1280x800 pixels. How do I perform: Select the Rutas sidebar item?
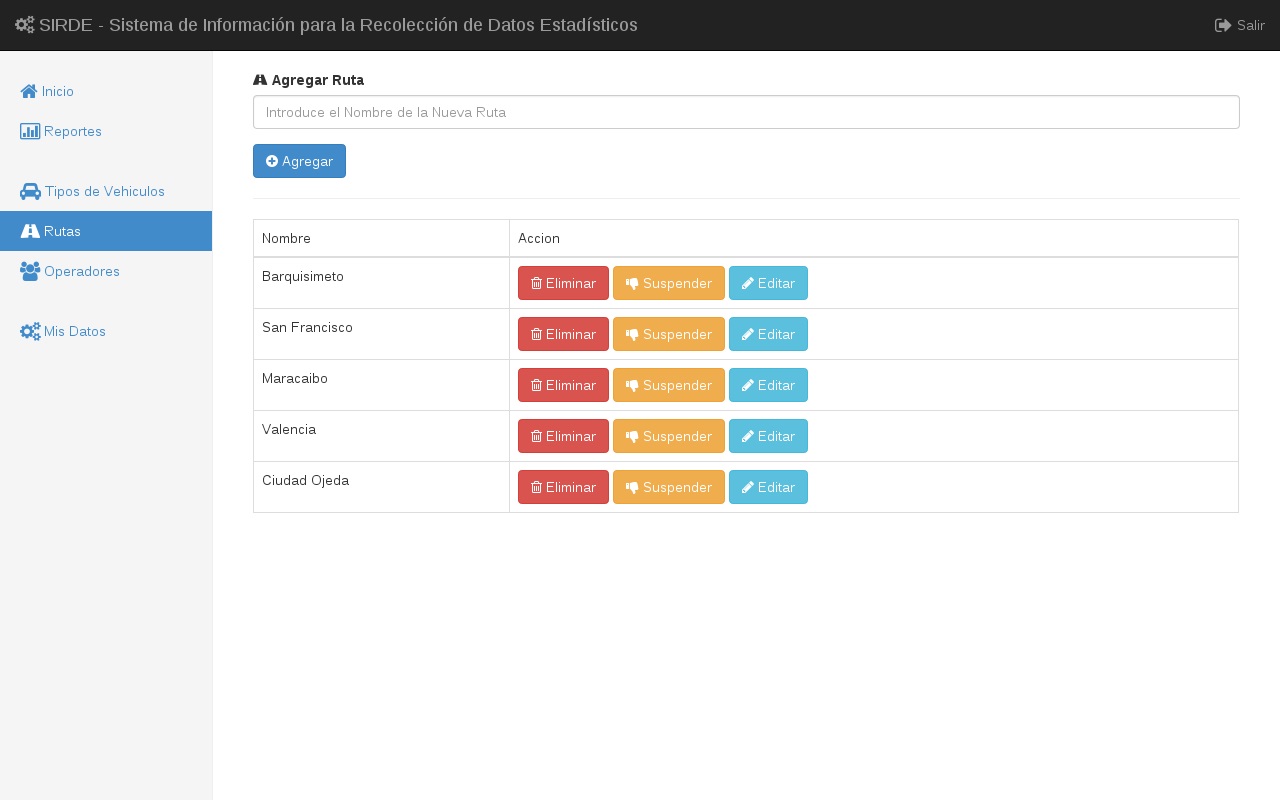pos(106,231)
